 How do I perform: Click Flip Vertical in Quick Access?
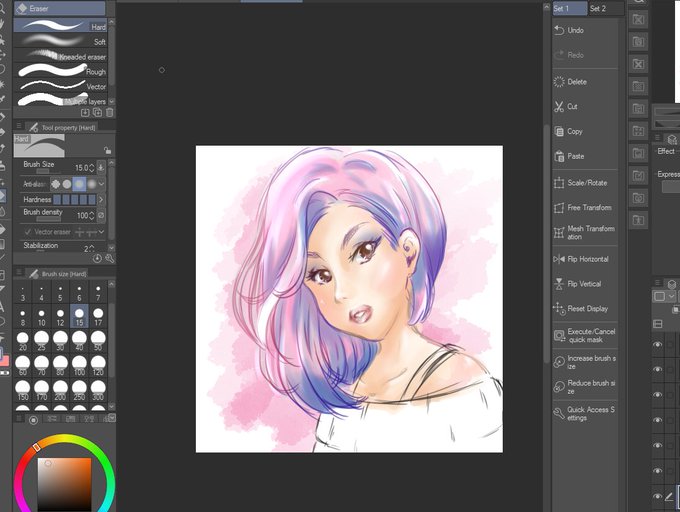(x=585, y=284)
